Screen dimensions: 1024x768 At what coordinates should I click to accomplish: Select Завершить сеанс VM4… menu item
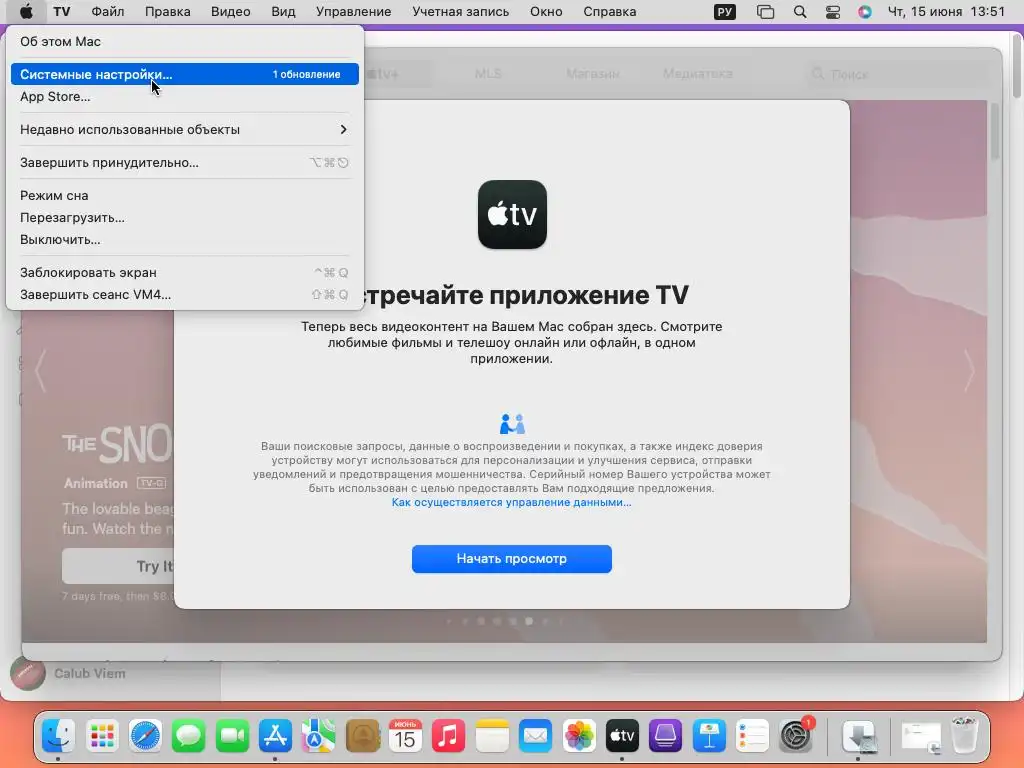click(185, 295)
